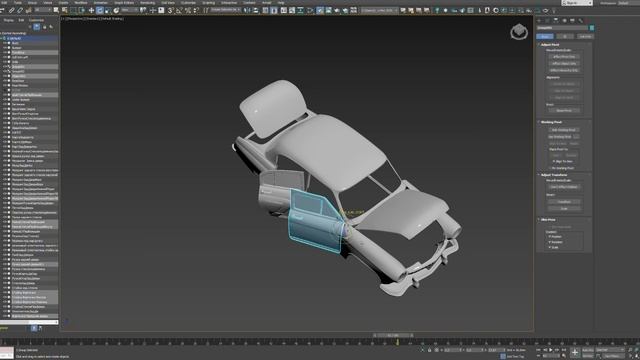Activate the Select Object tool

pos(56,10)
